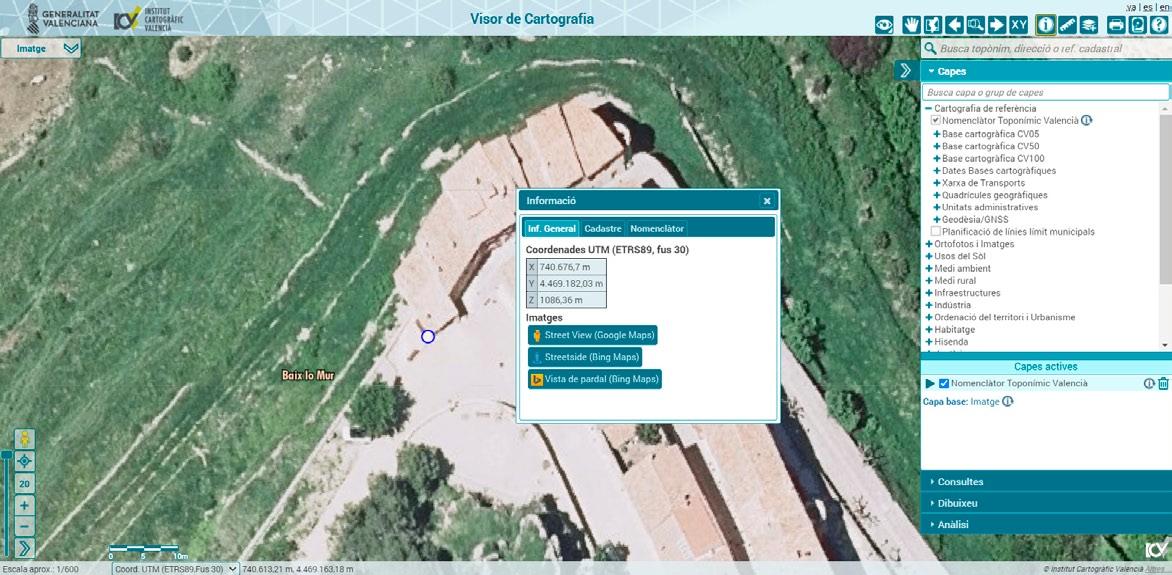
Task: Click the '20' zoom level button
Action: 24,484
